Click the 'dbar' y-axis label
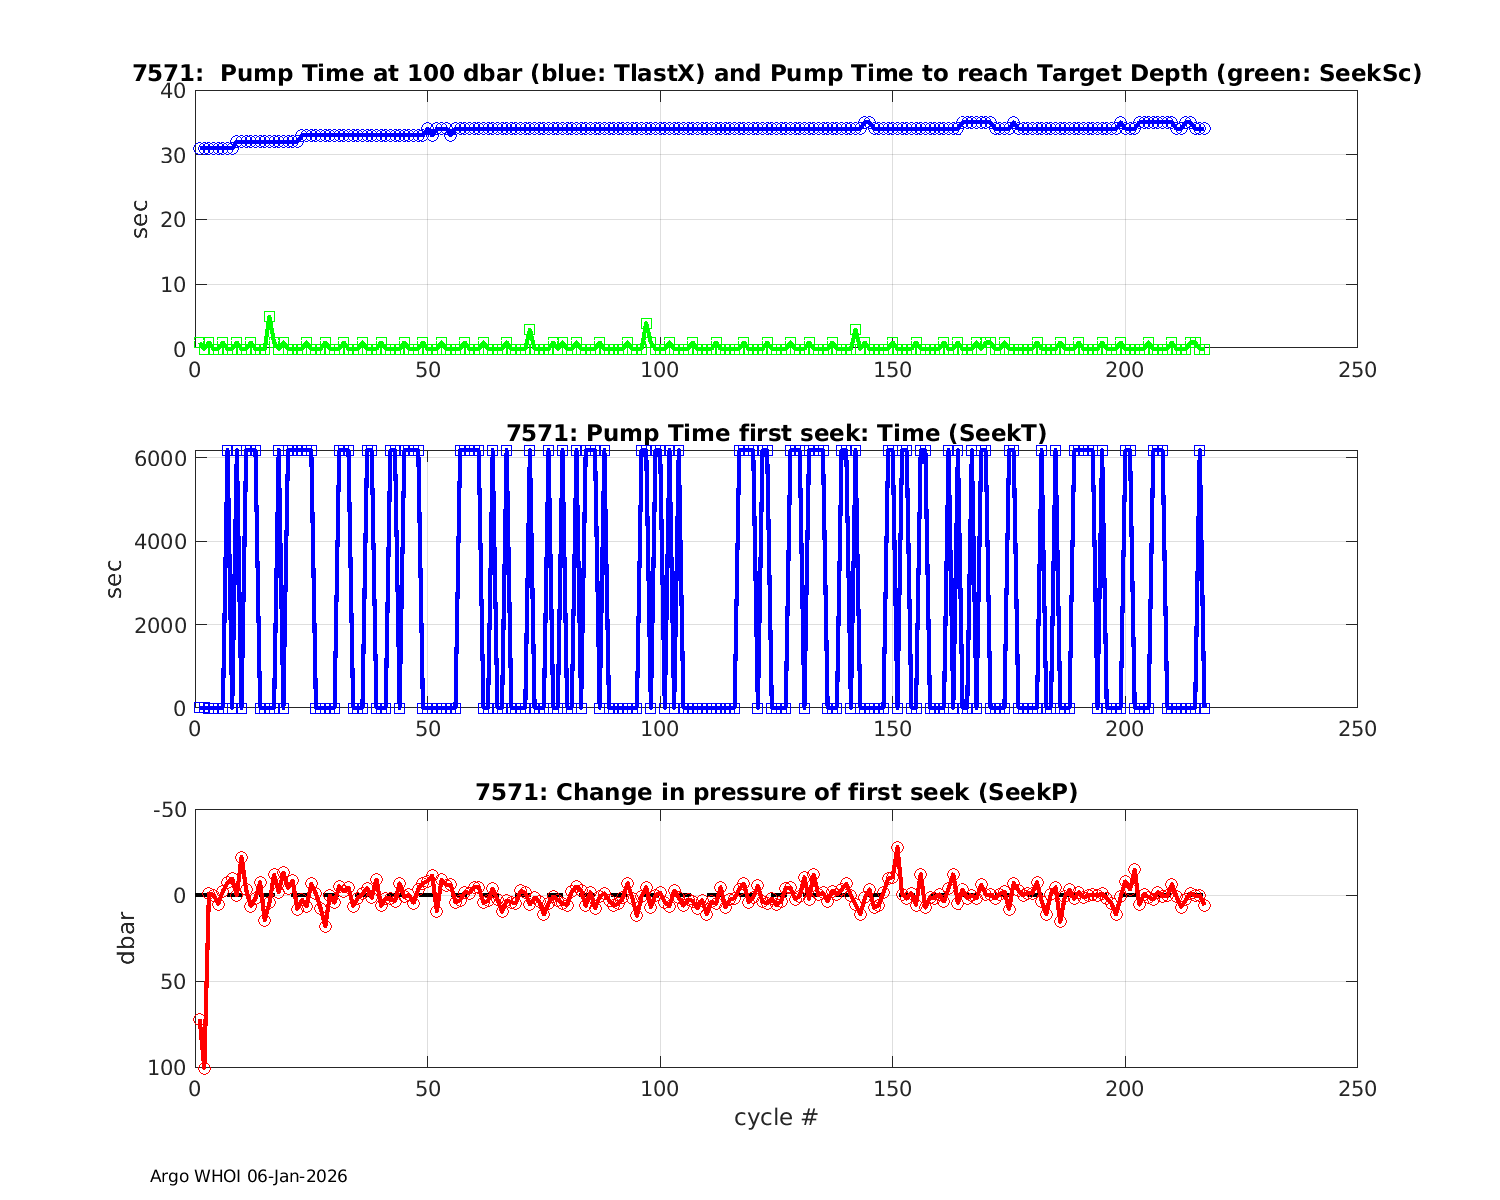The image size is (1500, 1200). pos(127,937)
